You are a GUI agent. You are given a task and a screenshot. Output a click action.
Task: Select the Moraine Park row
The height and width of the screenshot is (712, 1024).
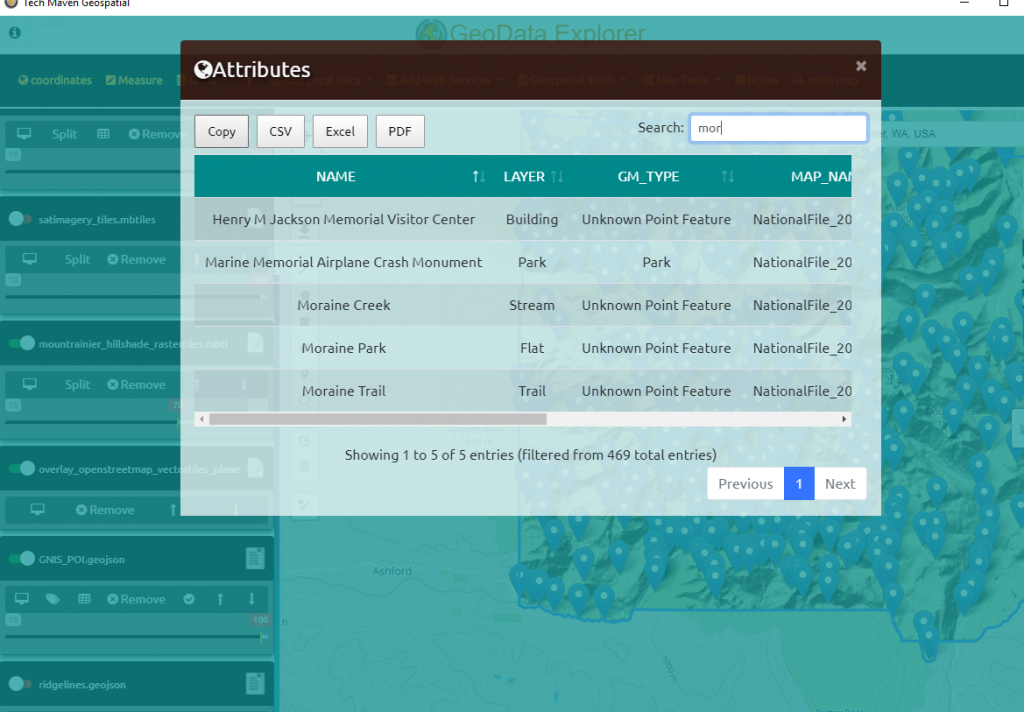coord(522,348)
